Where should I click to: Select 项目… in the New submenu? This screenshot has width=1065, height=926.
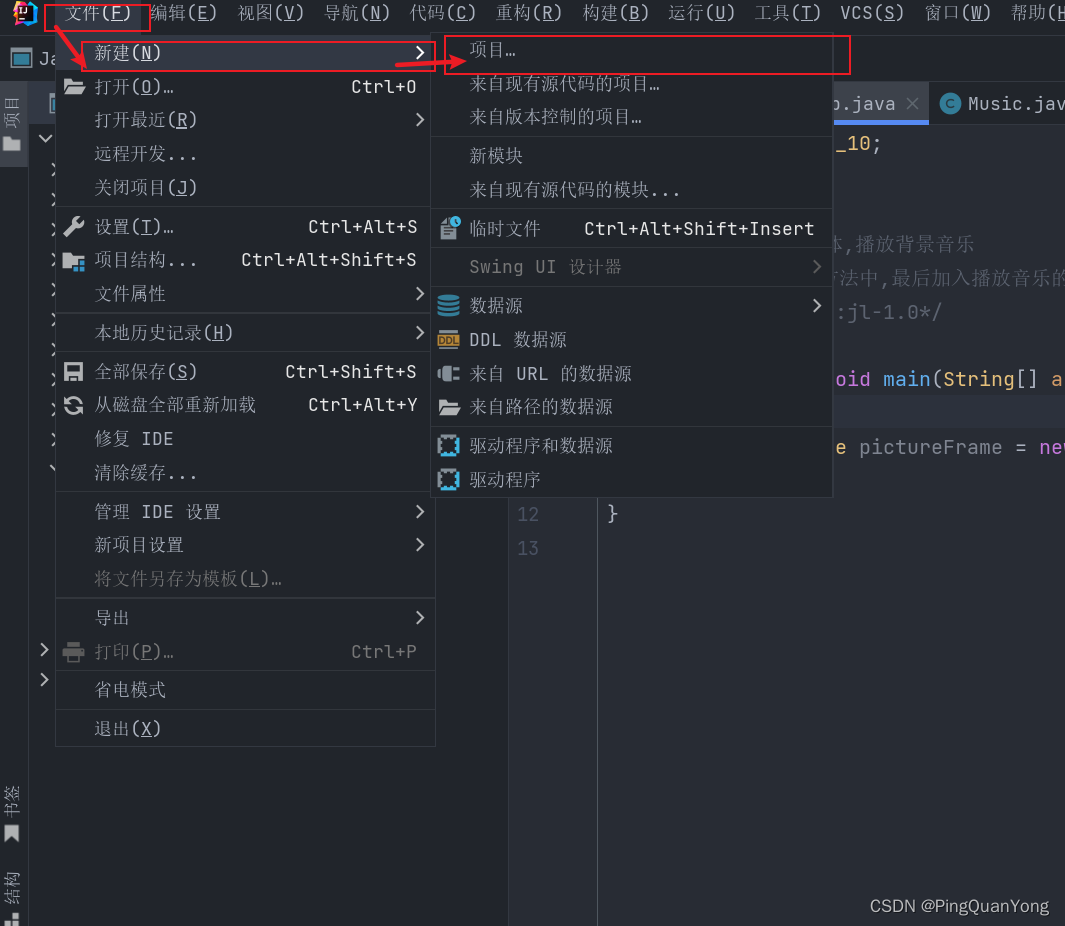coord(632,50)
